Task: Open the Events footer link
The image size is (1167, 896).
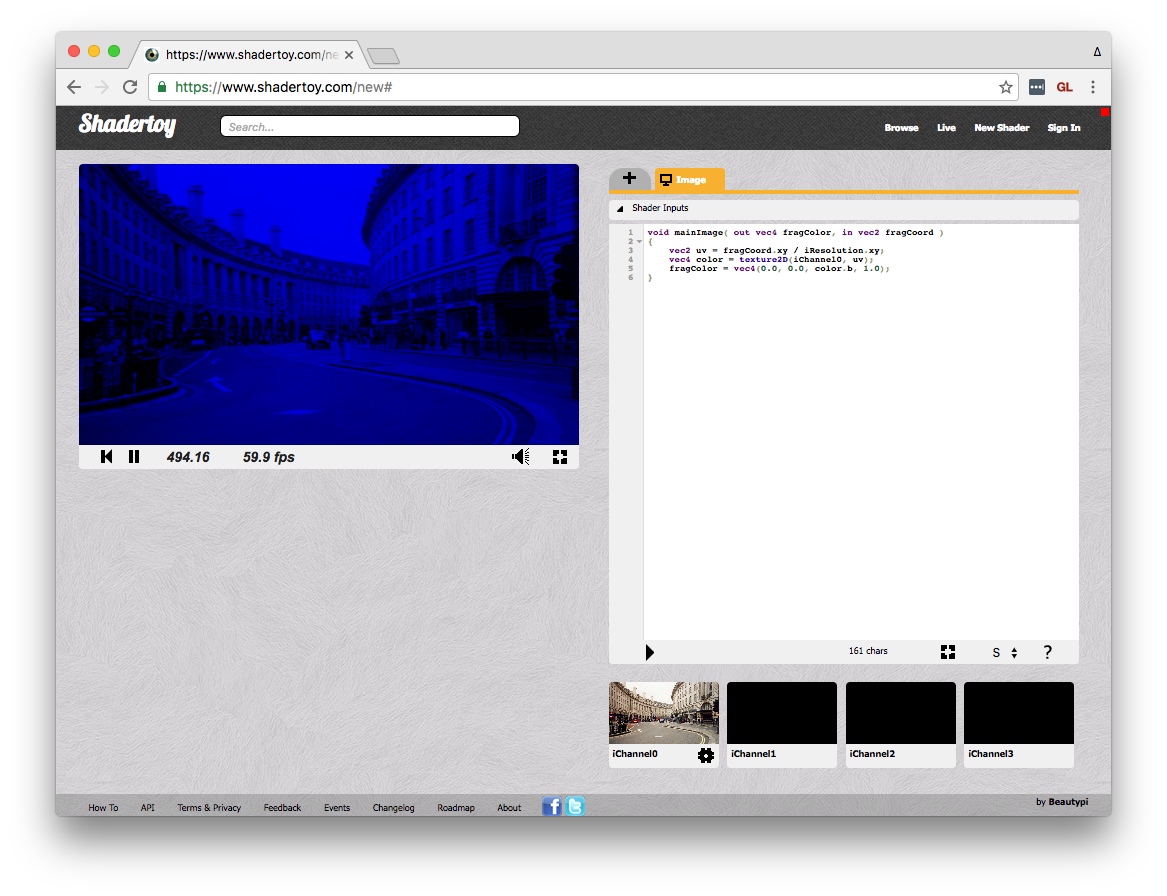Action: (x=336, y=807)
